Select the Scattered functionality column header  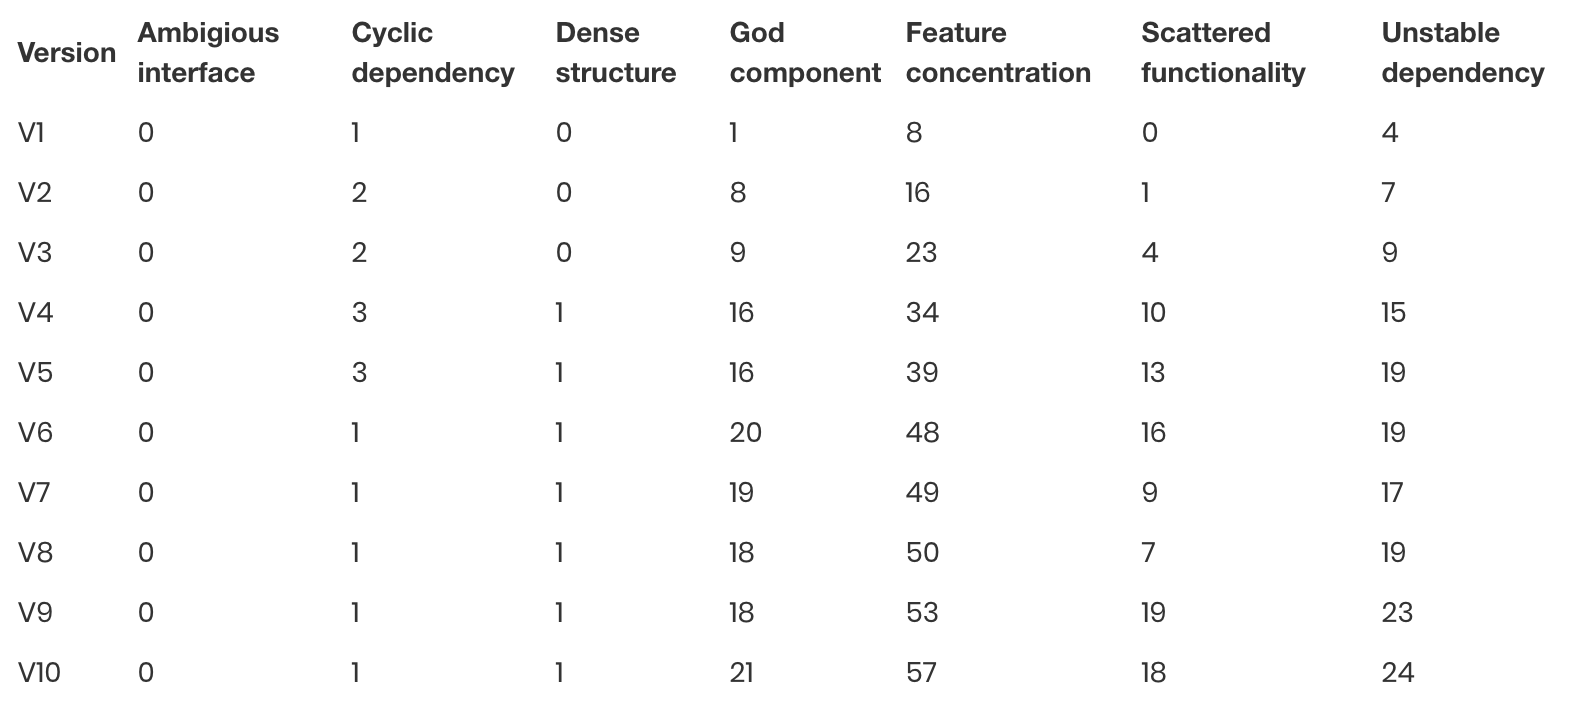1222,53
